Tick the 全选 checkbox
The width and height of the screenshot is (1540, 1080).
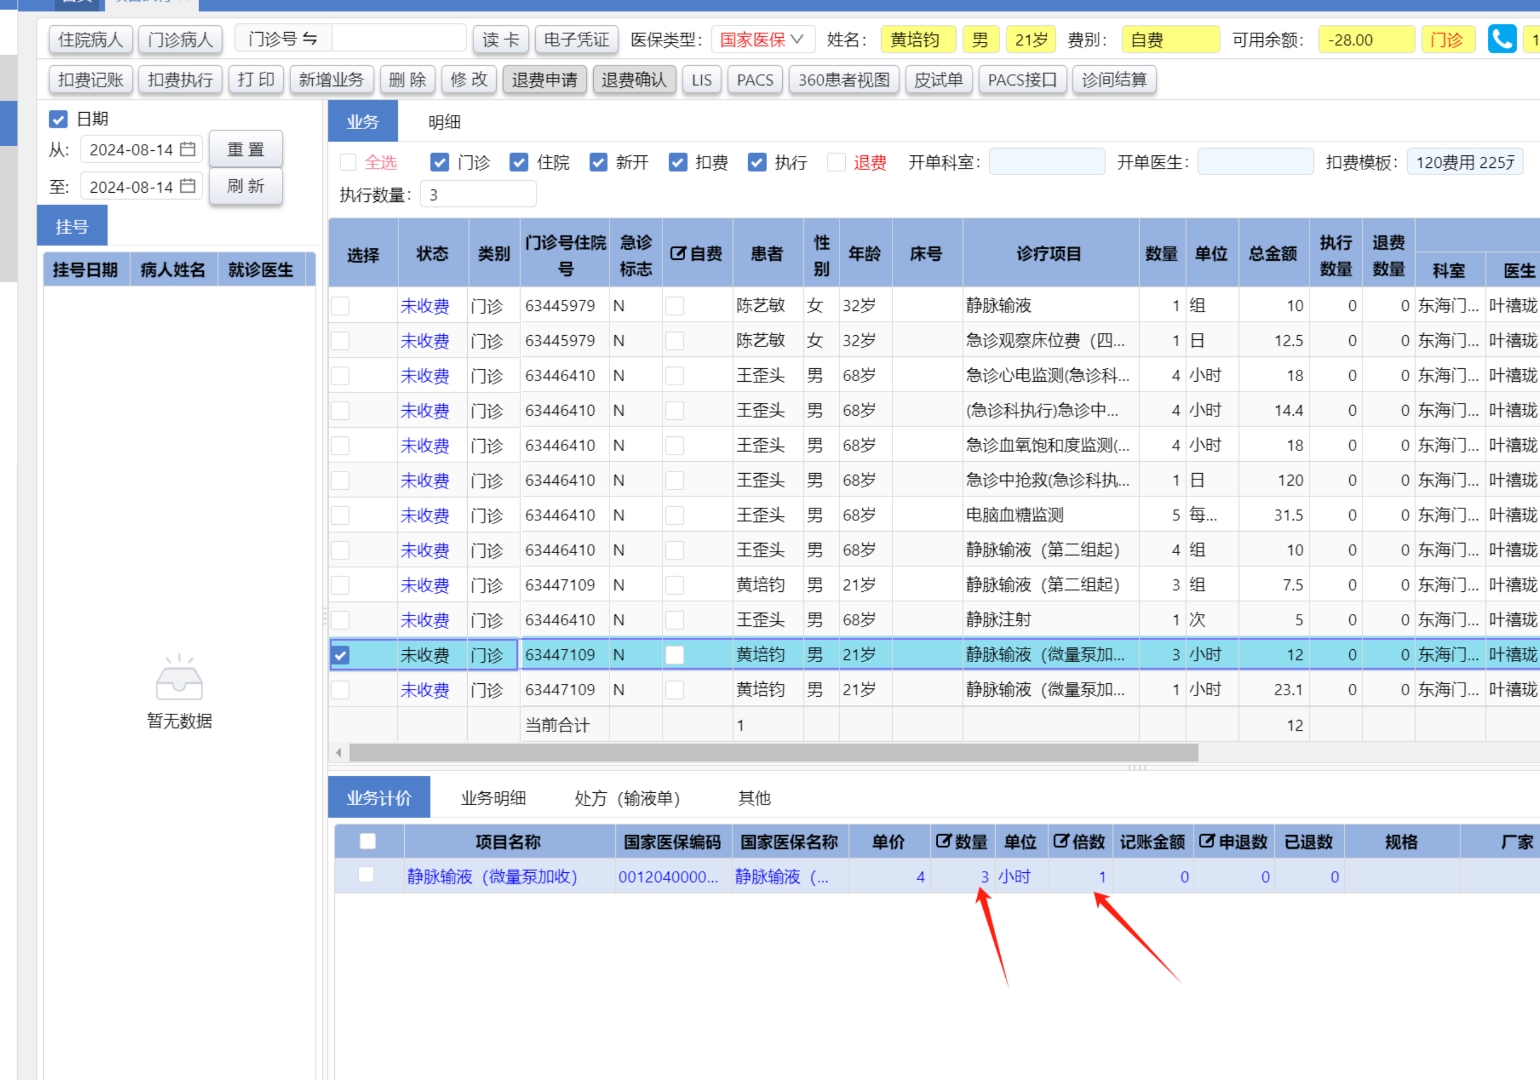pos(348,162)
